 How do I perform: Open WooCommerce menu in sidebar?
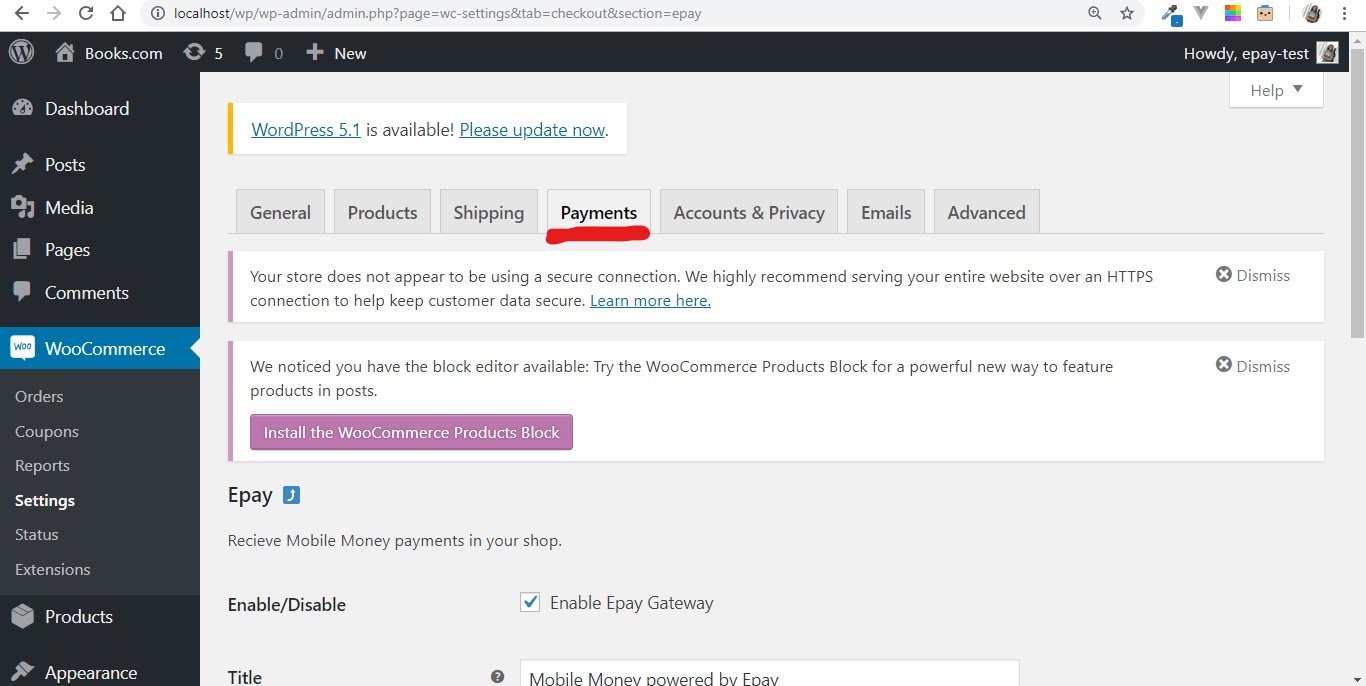point(100,348)
